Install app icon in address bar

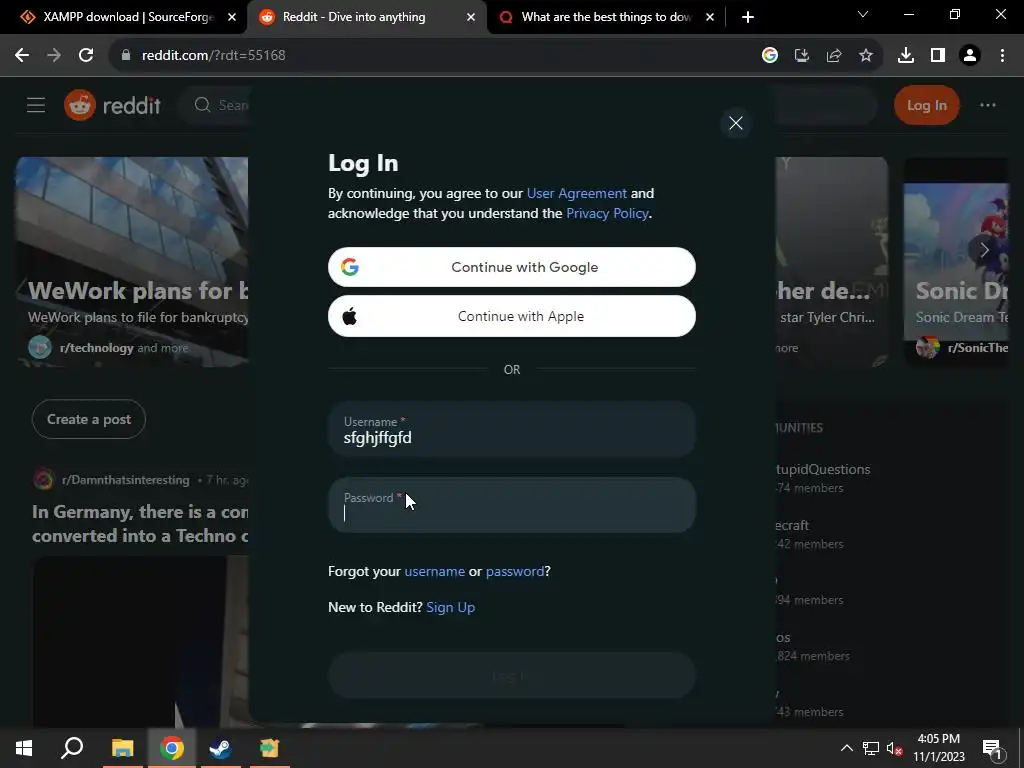coord(802,56)
